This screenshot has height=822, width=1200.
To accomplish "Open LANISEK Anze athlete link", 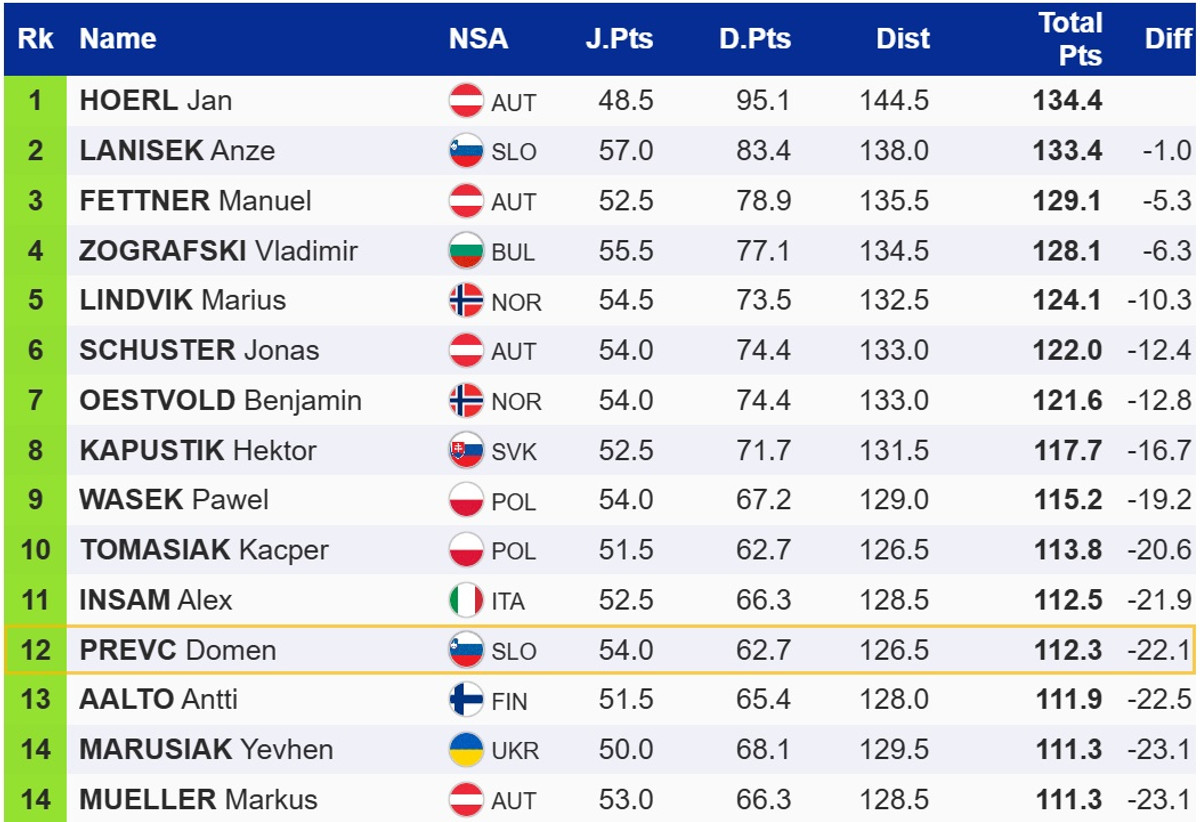I will pyautogui.click(x=177, y=151).
